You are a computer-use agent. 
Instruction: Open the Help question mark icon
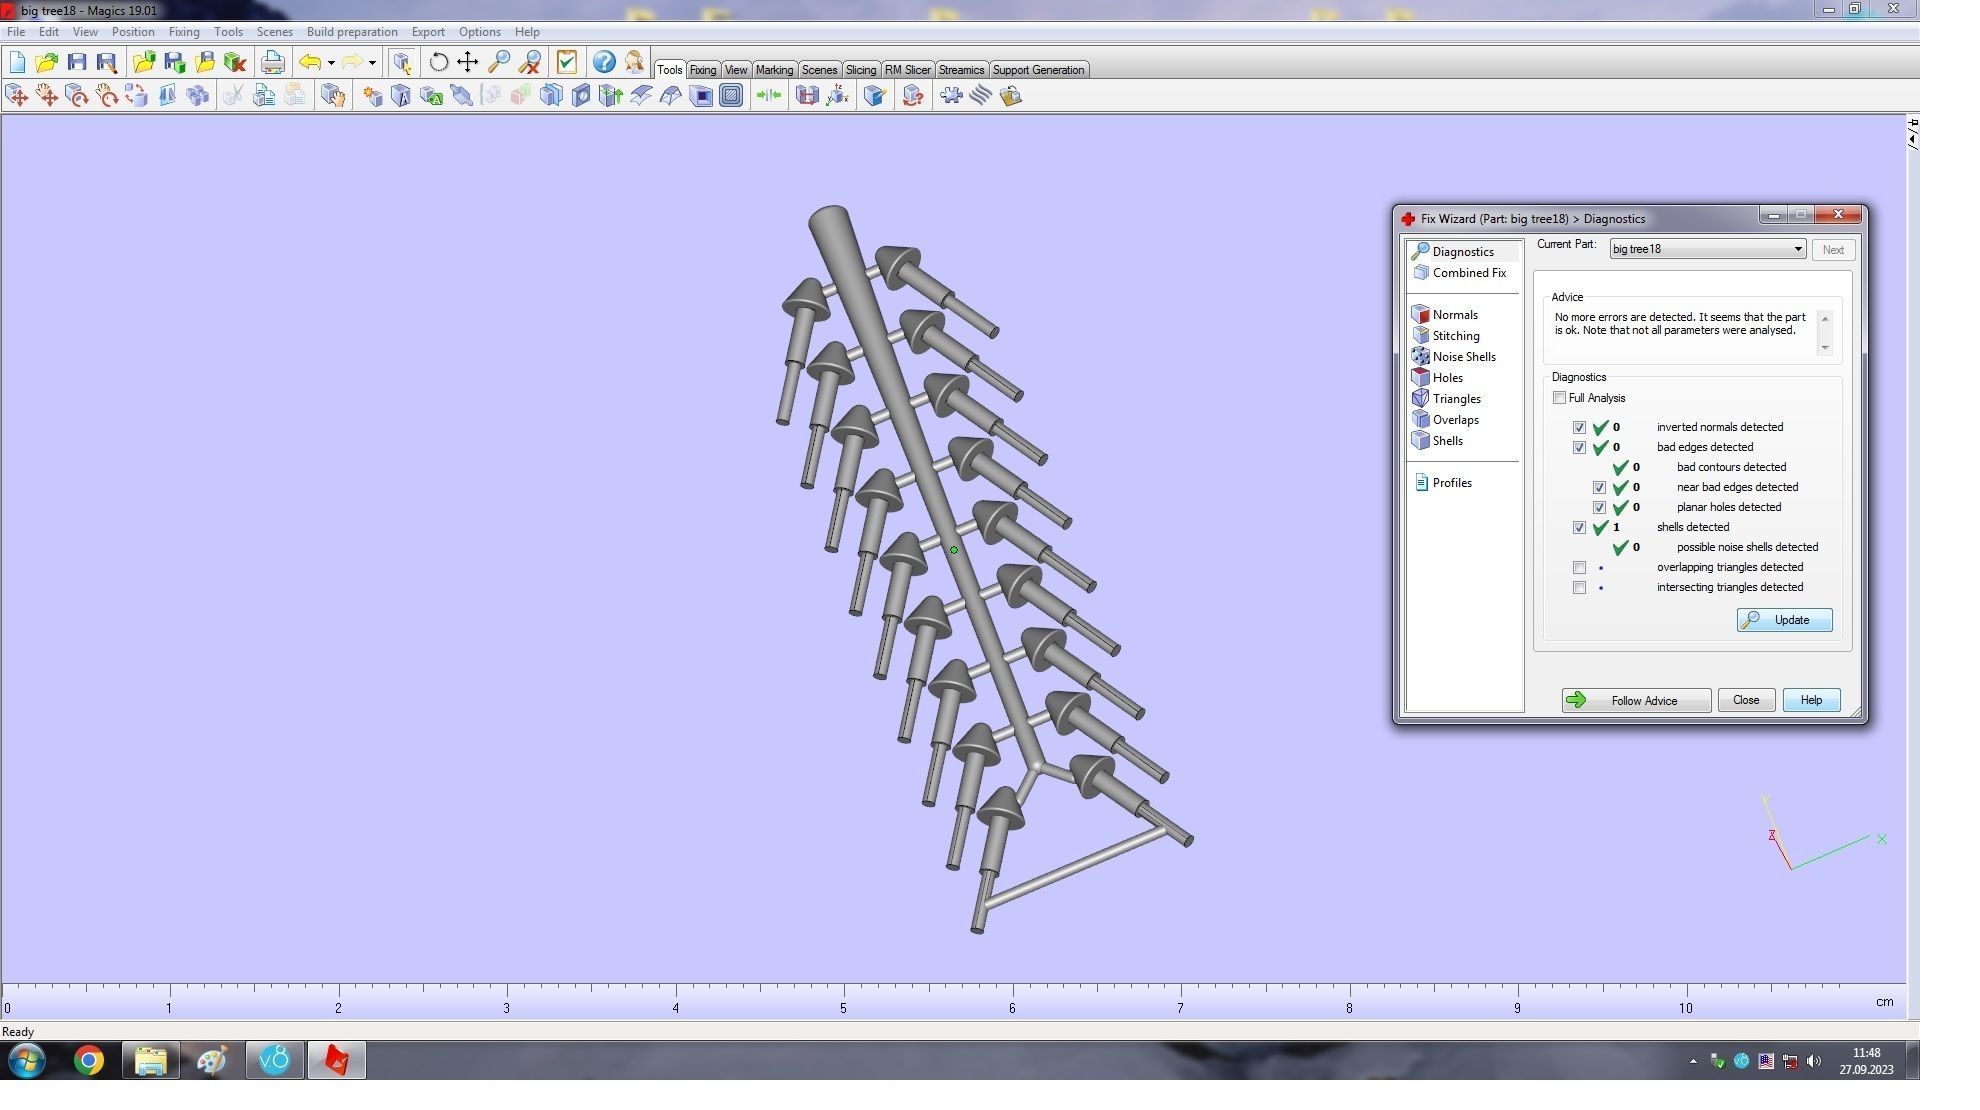[x=603, y=62]
